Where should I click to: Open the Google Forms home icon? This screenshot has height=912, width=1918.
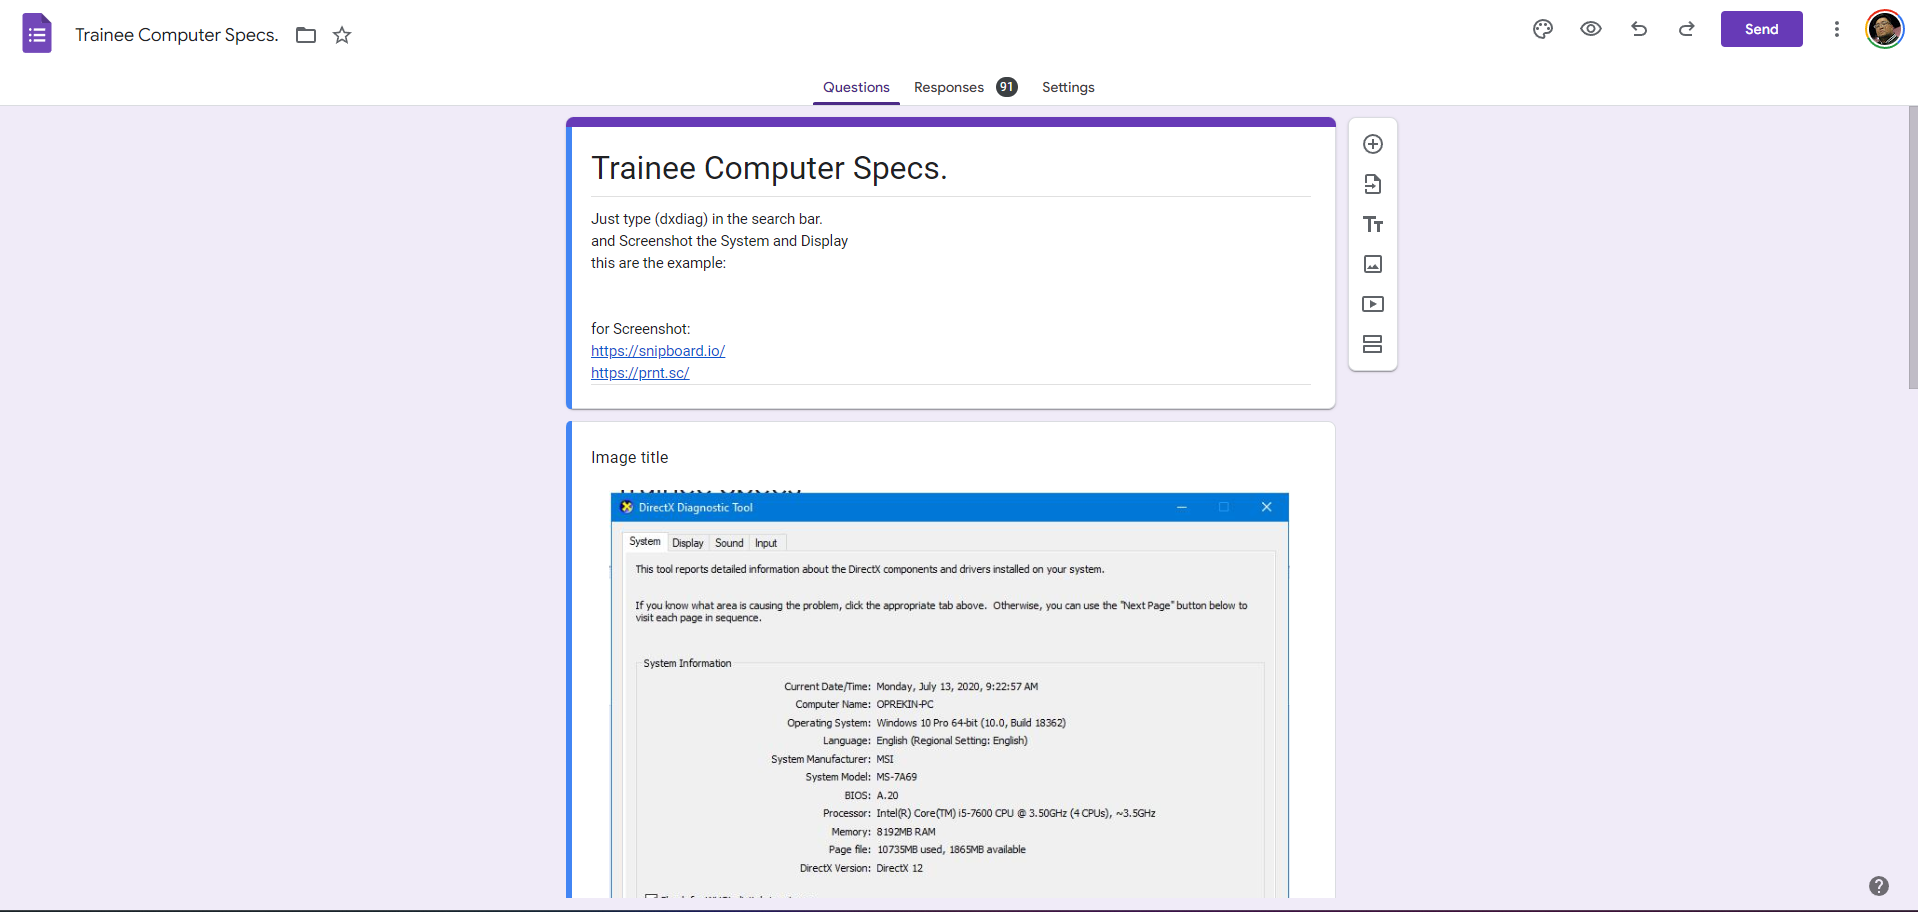[x=37, y=34]
